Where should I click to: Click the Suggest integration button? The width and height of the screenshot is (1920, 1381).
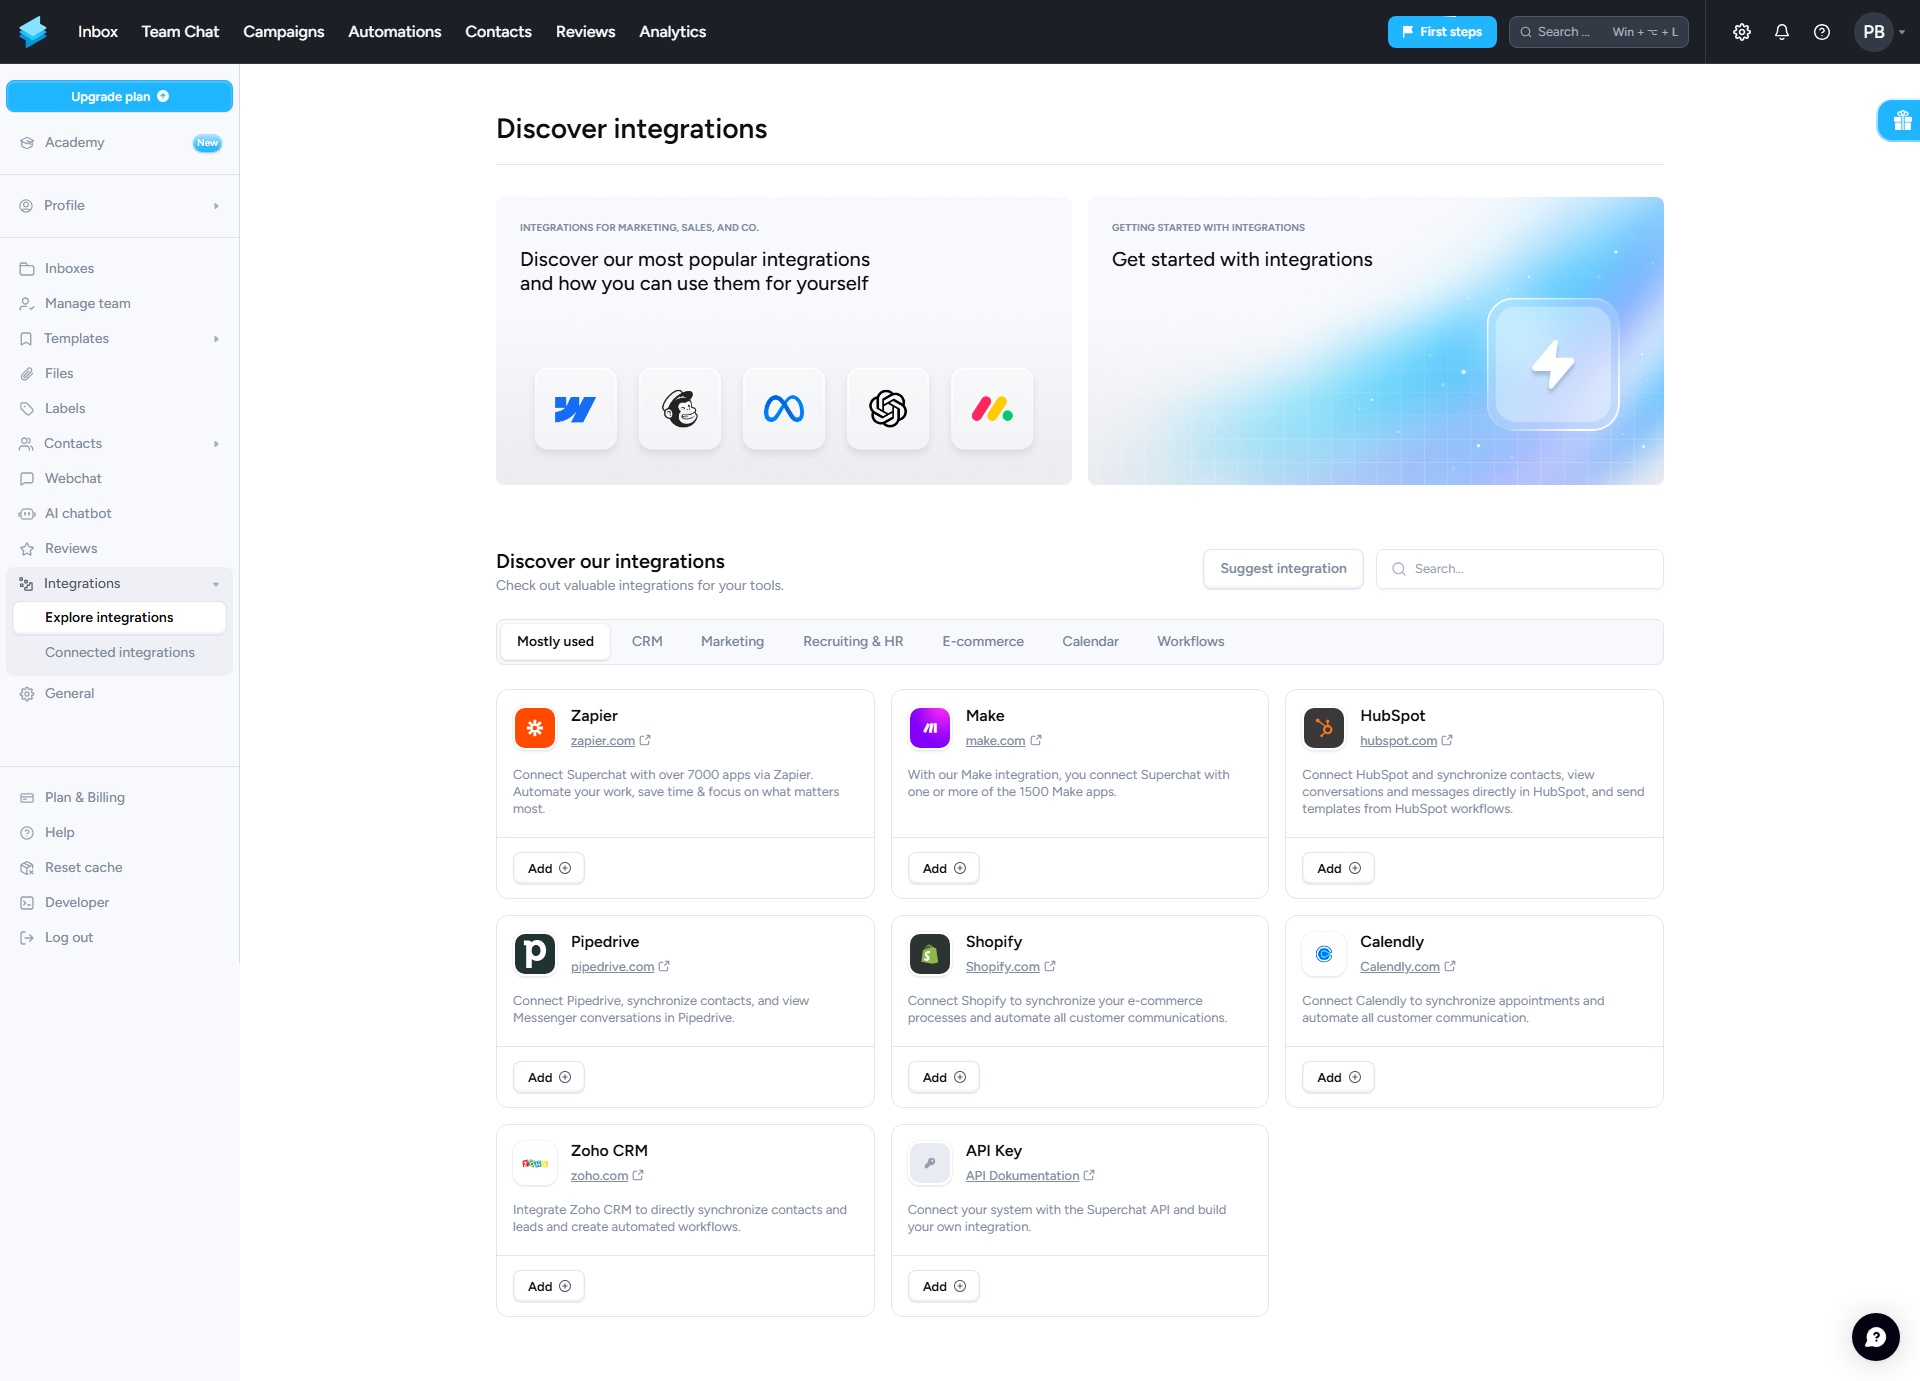click(1283, 569)
